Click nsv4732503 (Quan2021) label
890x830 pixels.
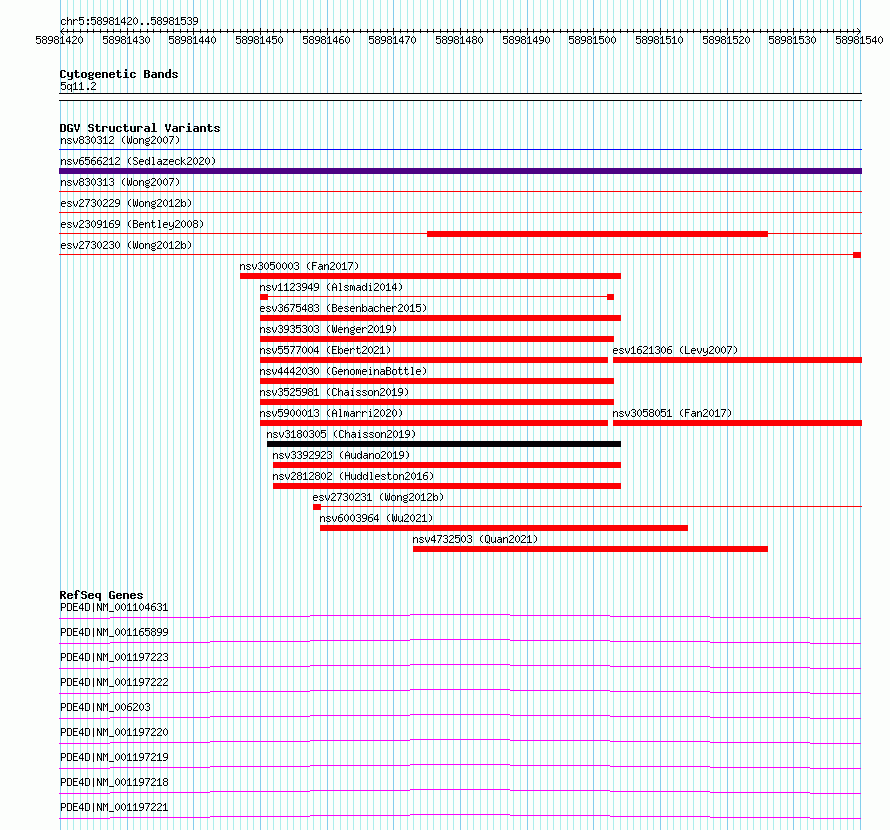[x=475, y=539]
